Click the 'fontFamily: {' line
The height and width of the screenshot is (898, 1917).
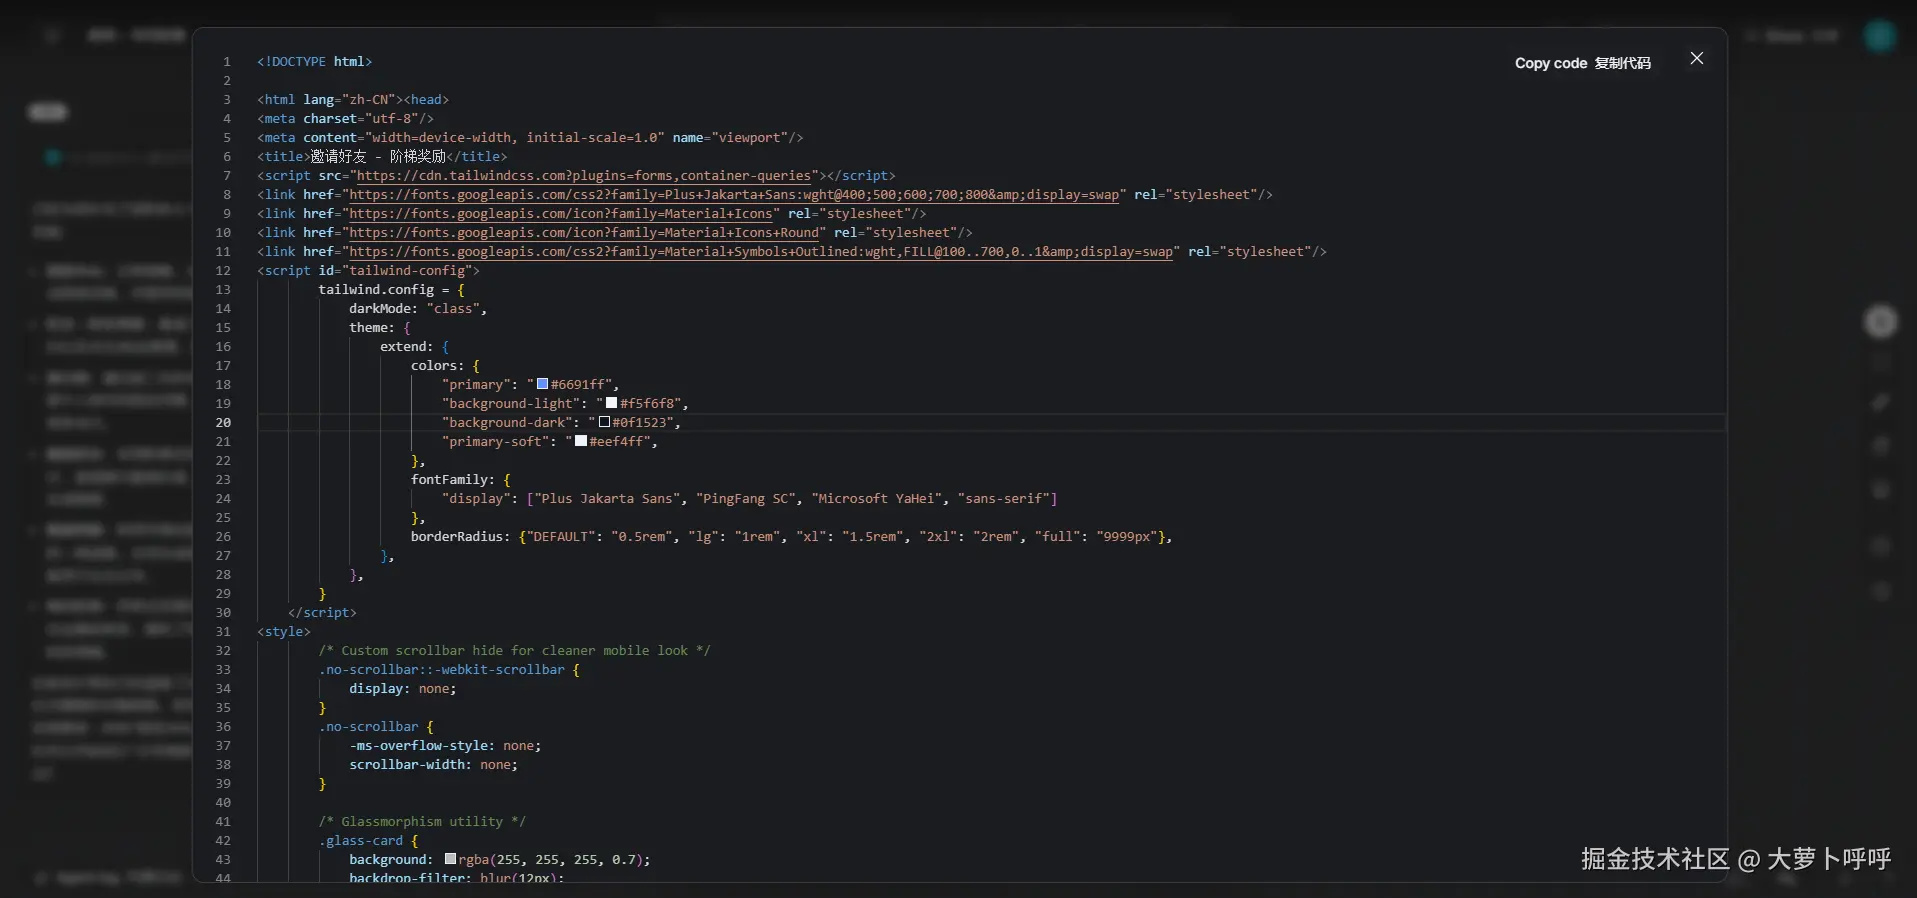pyautogui.click(x=461, y=480)
